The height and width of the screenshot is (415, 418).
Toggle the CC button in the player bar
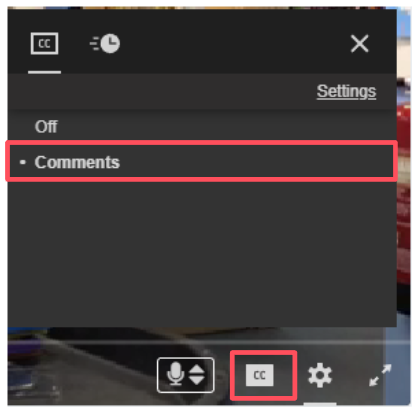(x=259, y=375)
